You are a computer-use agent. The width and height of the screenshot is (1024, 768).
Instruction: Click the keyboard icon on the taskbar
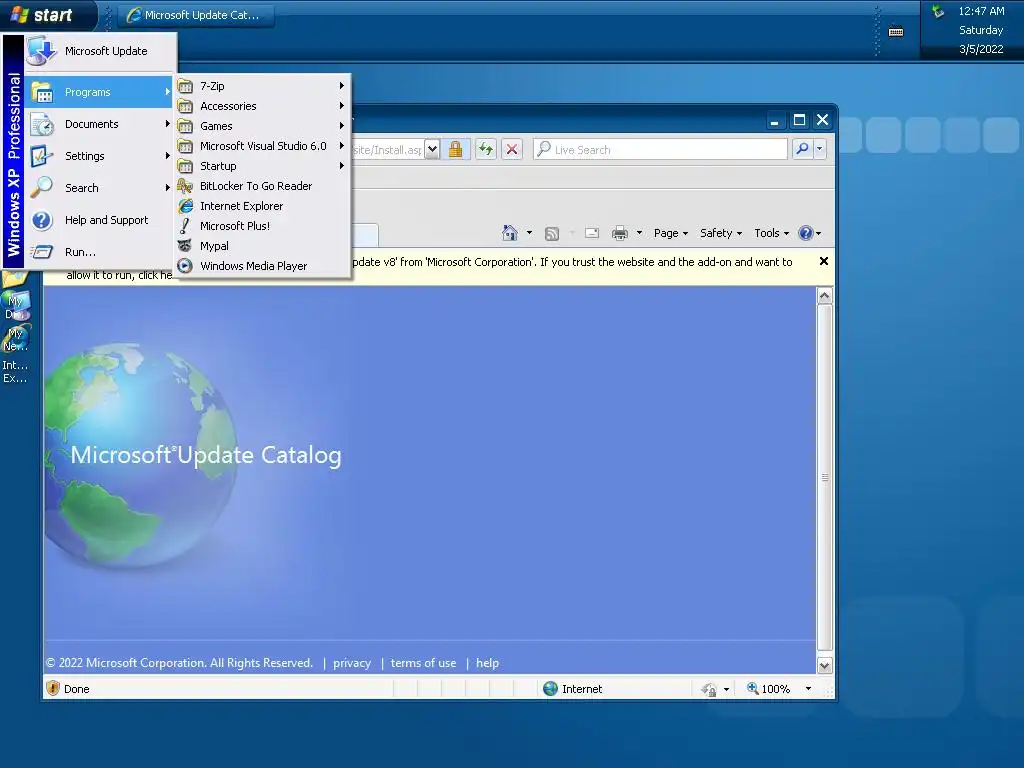point(896,31)
